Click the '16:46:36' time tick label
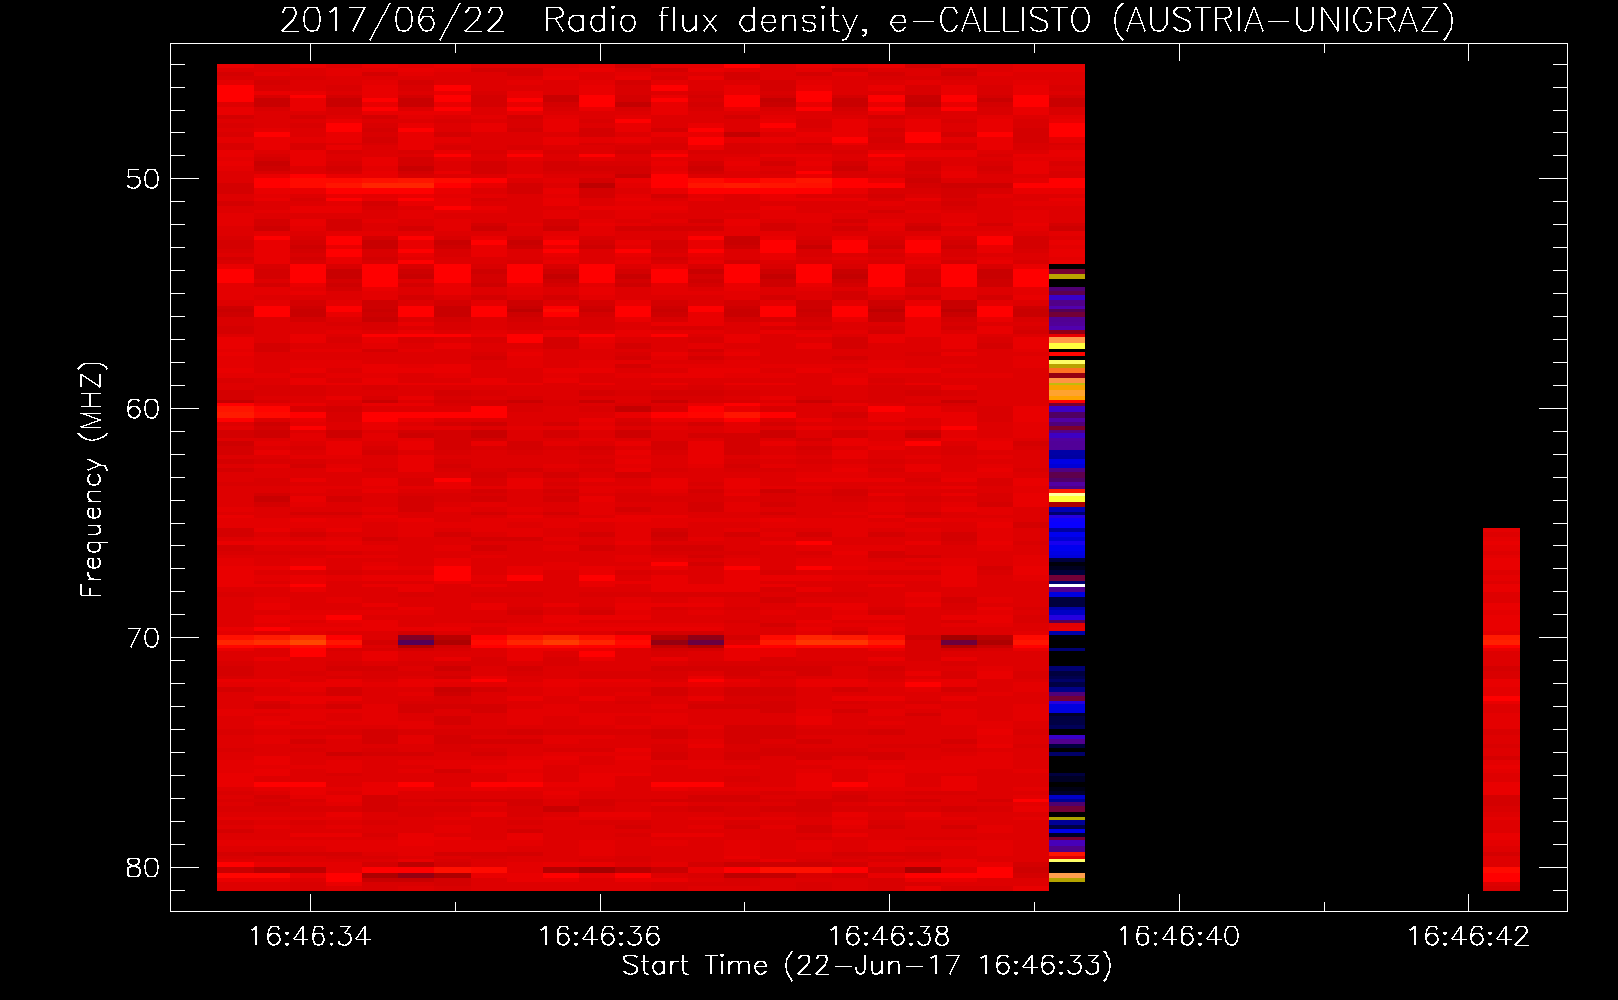 pos(600,937)
